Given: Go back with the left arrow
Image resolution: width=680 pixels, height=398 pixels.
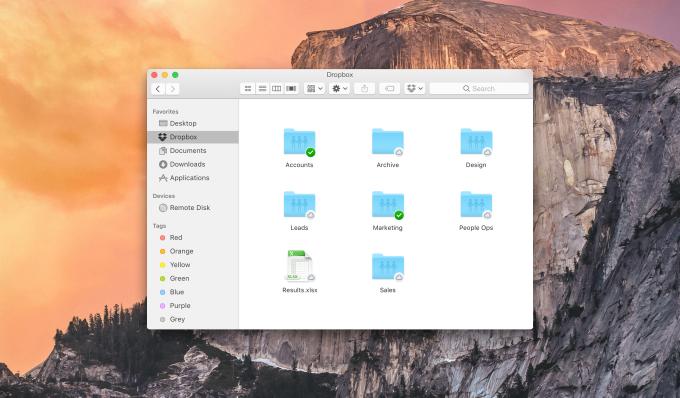Looking at the screenshot, I should pyautogui.click(x=158, y=89).
